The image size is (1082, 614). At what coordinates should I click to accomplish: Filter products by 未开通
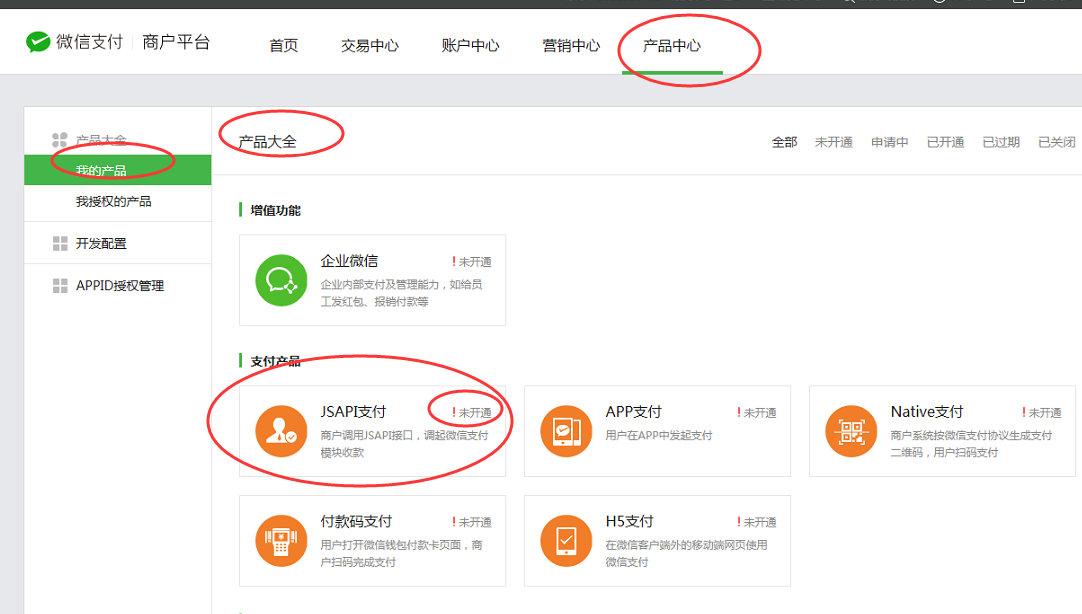[834, 142]
